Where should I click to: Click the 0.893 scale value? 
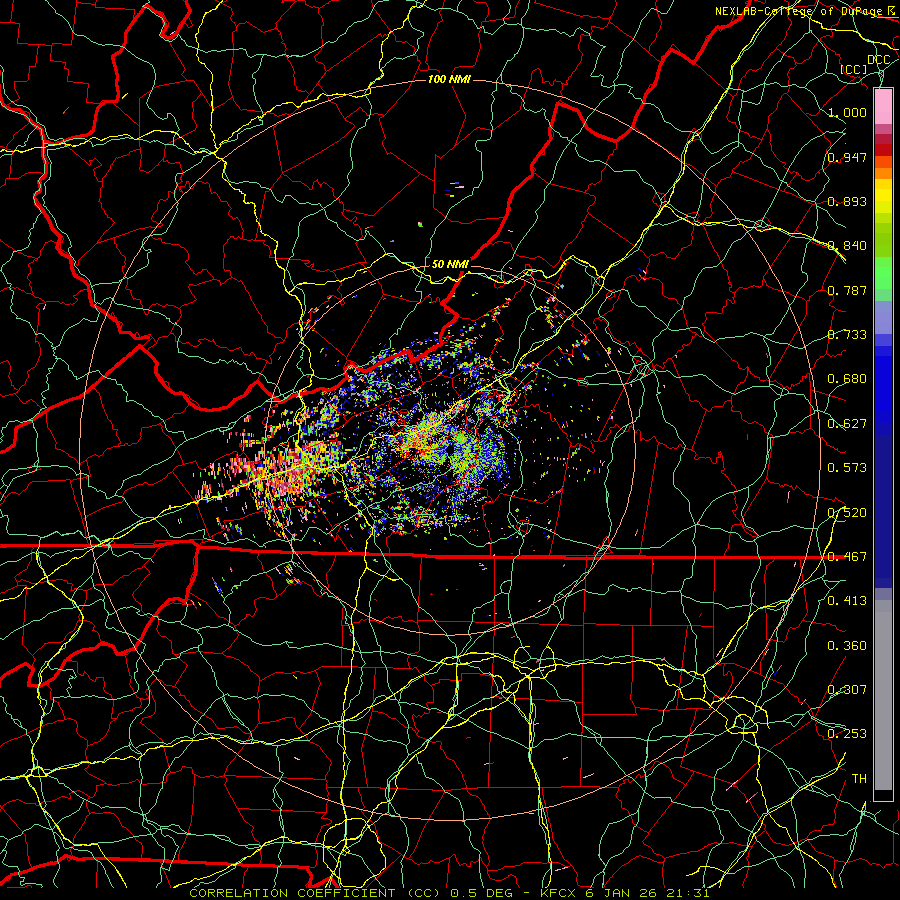coord(847,201)
